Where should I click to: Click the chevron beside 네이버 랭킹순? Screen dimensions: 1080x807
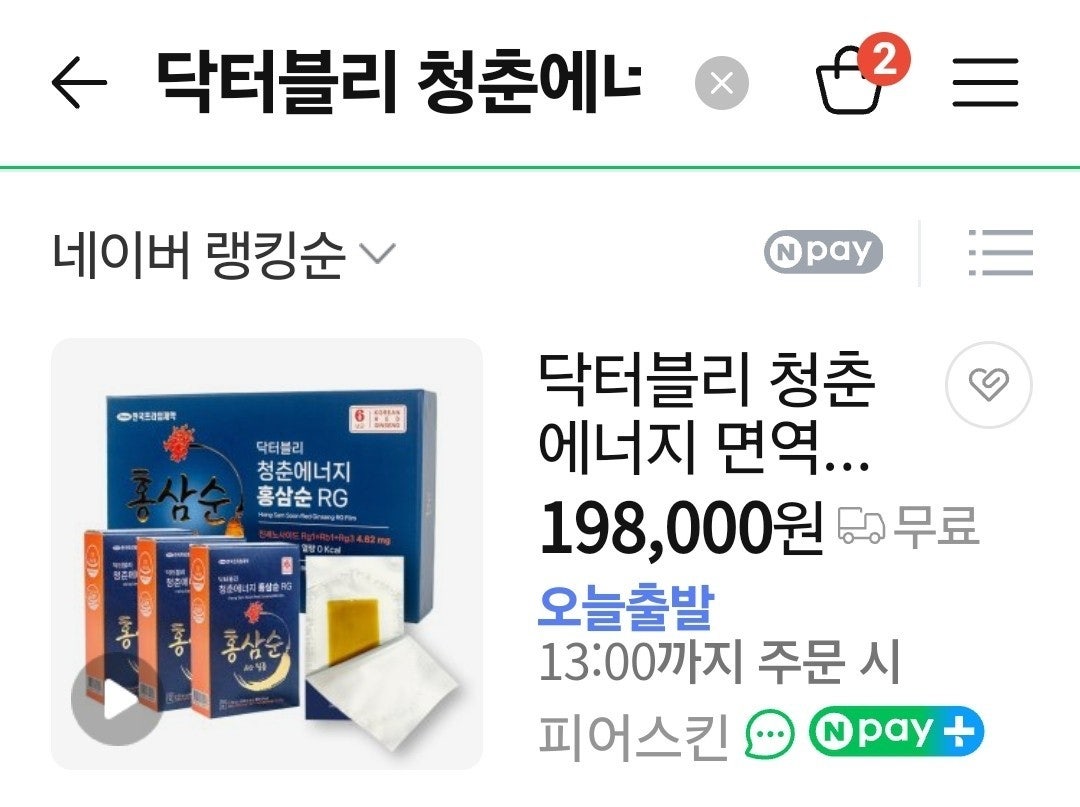tap(378, 253)
